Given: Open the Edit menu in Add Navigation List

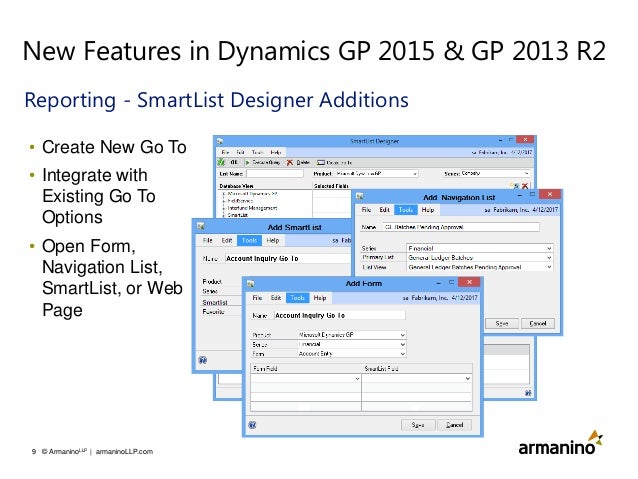Looking at the screenshot, I should (x=385, y=210).
